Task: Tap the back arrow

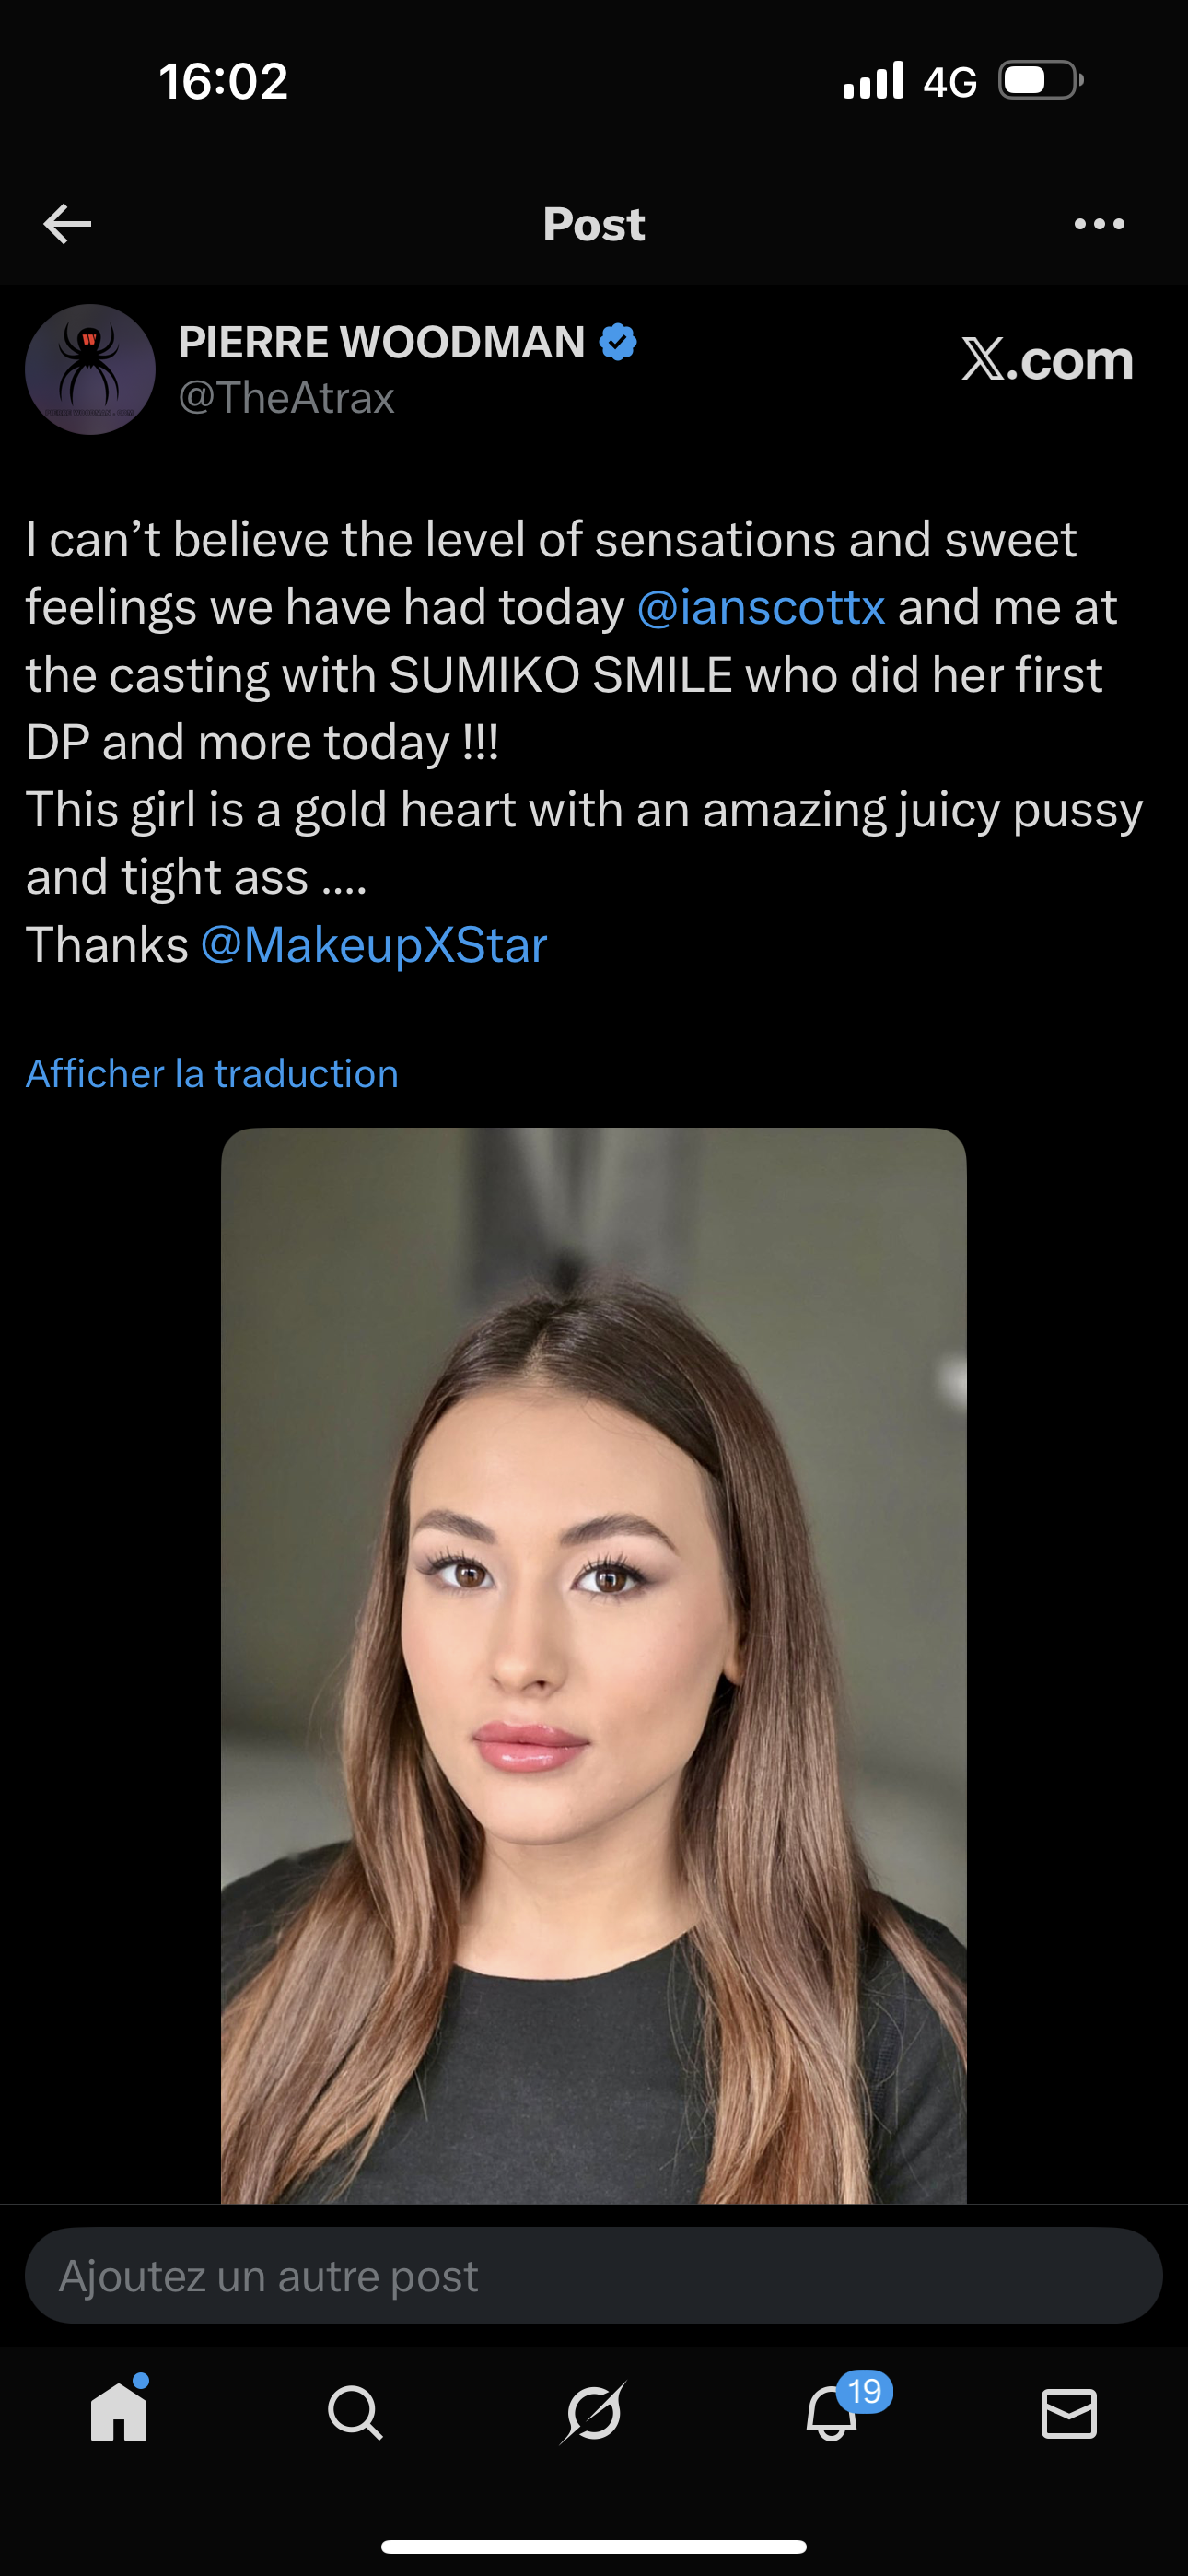Action: [x=68, y=224]
